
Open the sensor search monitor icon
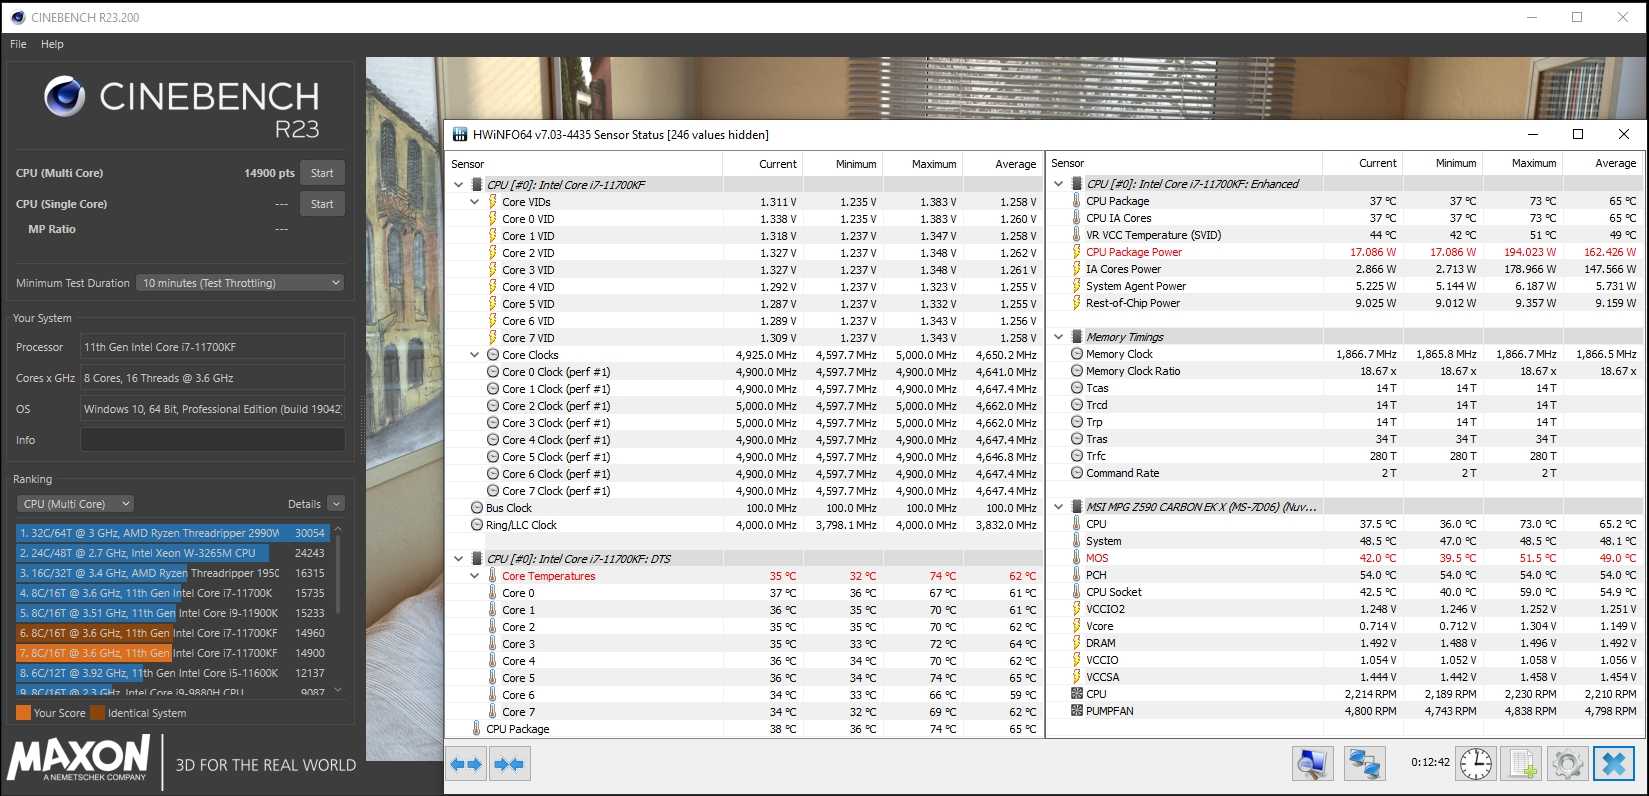(1312, 764)
